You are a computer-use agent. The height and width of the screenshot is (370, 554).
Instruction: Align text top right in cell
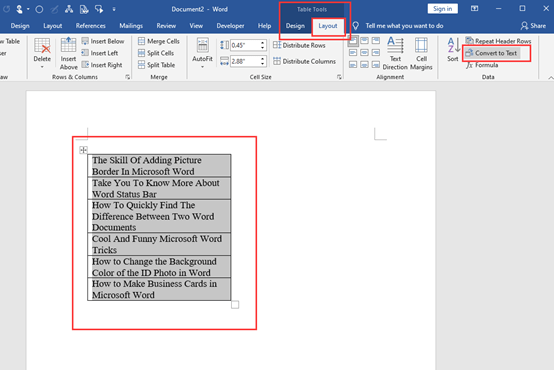(x=376, y=41)
